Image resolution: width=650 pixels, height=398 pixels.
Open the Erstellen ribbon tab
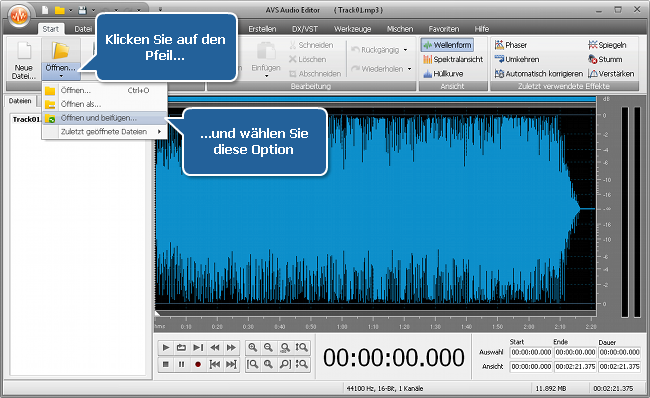pos(262,29)
